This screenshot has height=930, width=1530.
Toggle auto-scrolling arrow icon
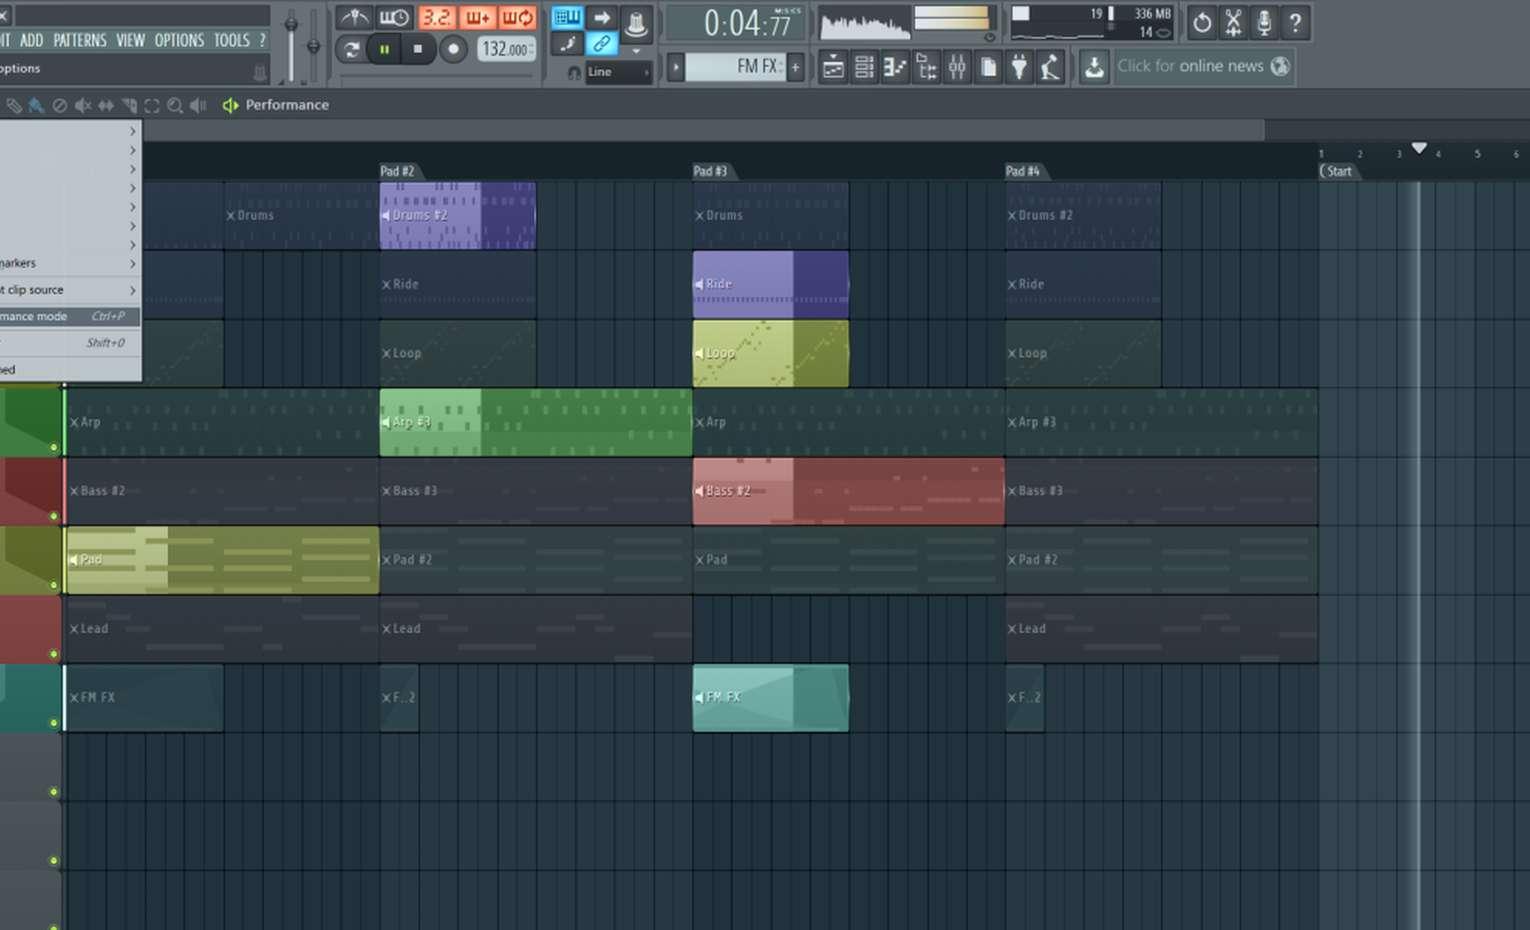point(602,17)
